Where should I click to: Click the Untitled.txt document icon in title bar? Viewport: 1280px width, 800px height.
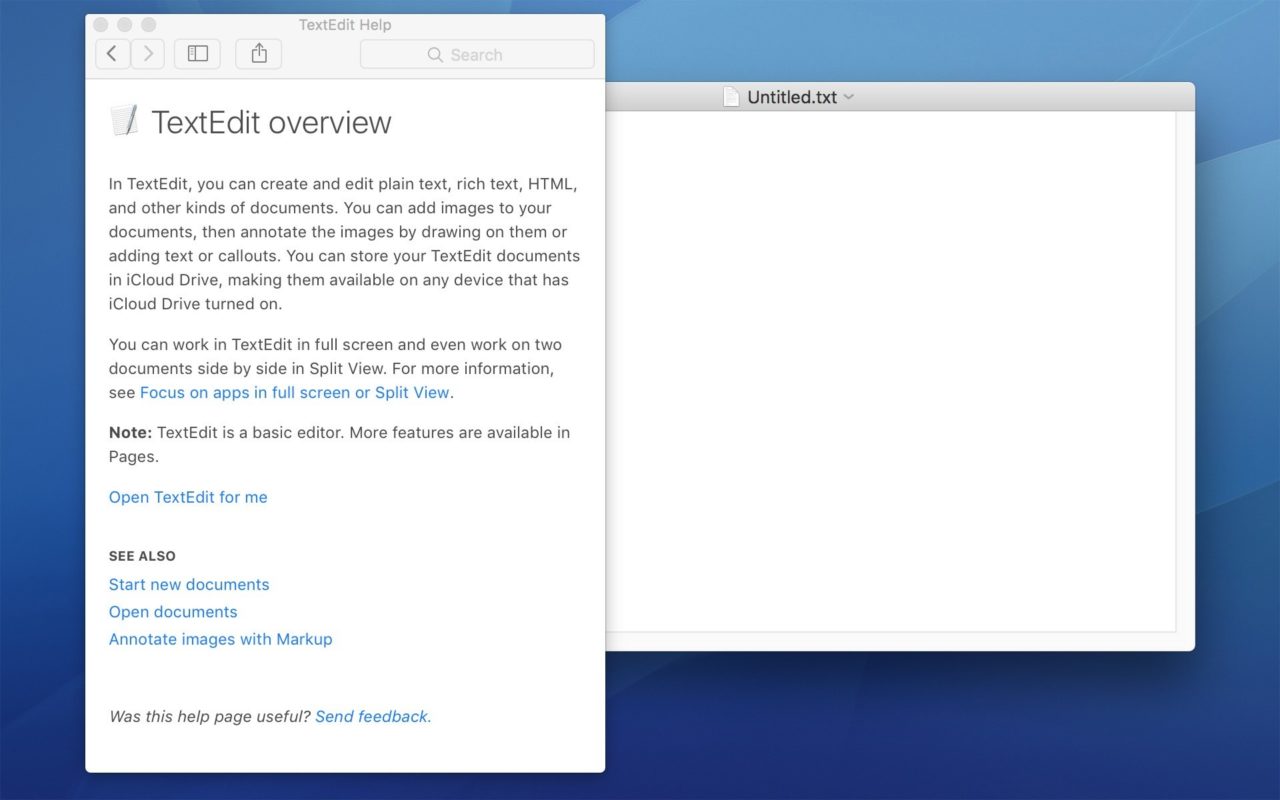pyautogui.click(x=731, y=97)
